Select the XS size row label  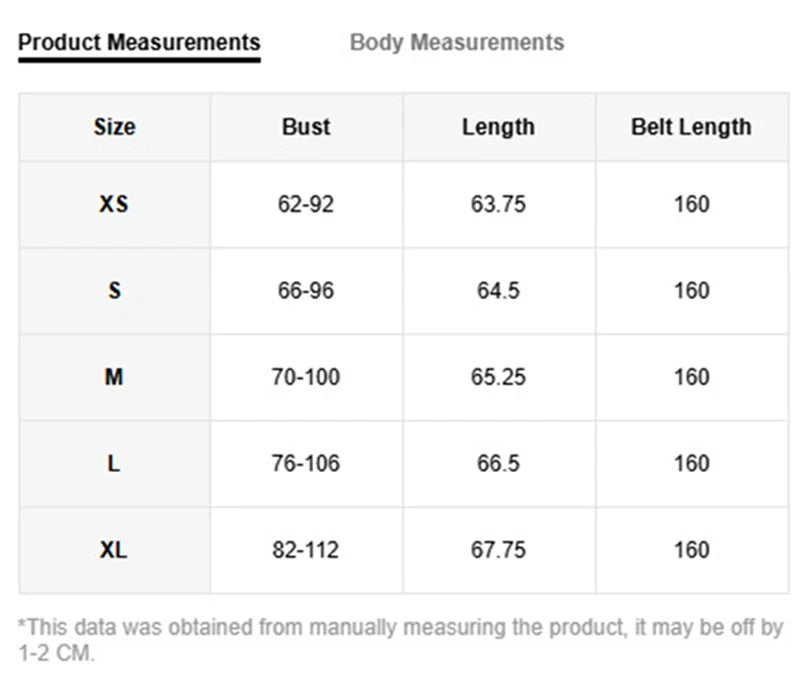[114, 205]
